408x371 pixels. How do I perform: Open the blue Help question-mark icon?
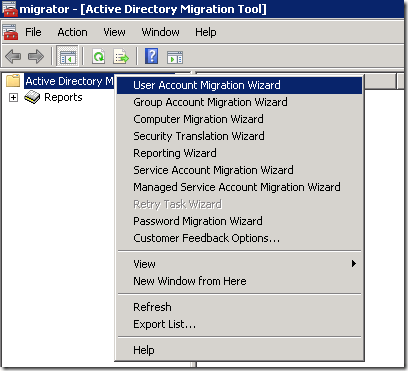click(151, 56)
